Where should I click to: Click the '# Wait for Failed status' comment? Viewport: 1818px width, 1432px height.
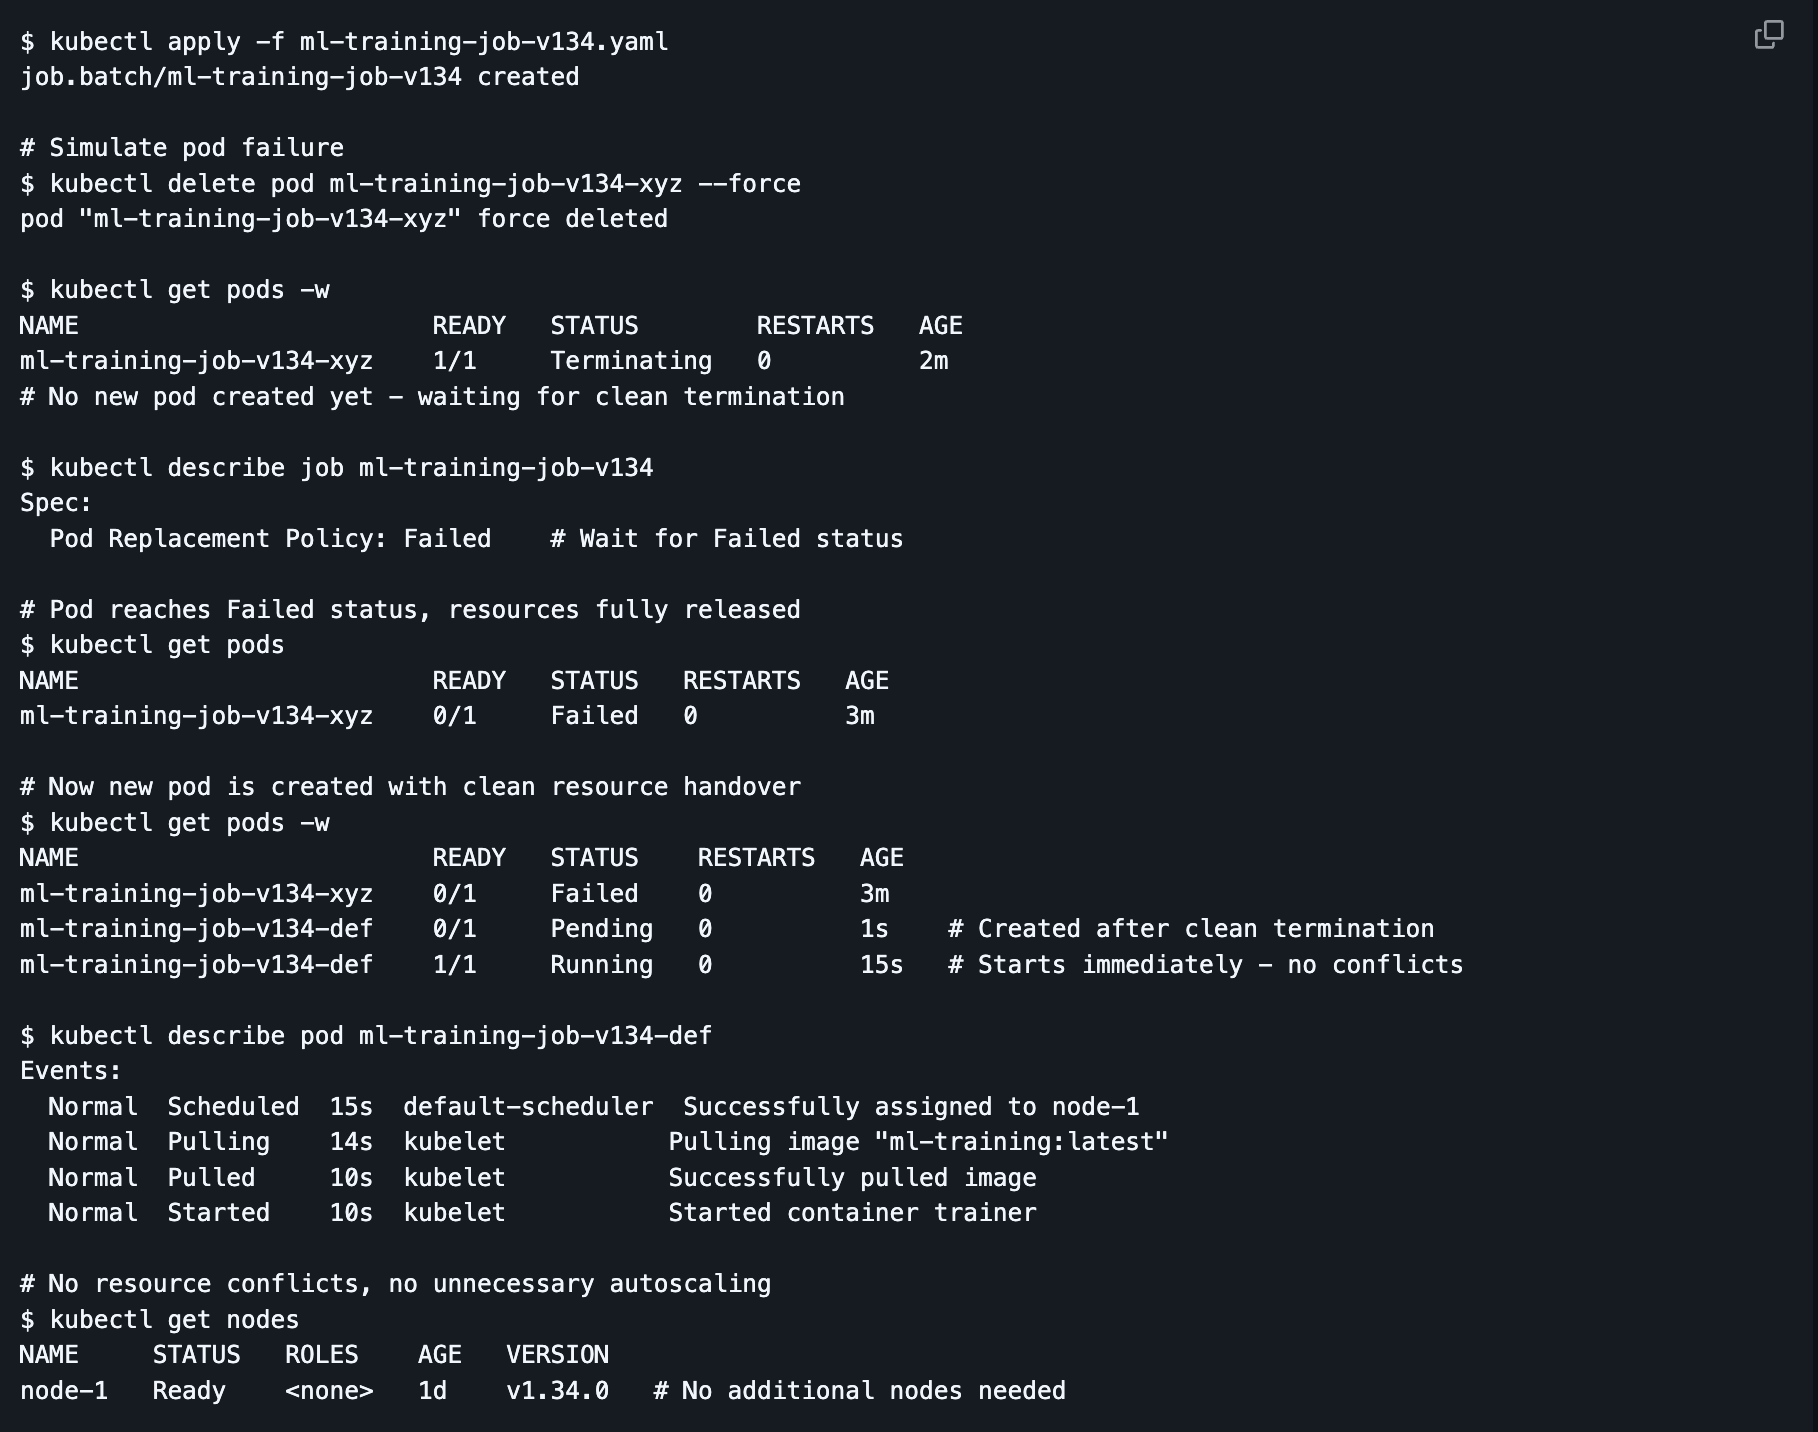tap(726, 539)
